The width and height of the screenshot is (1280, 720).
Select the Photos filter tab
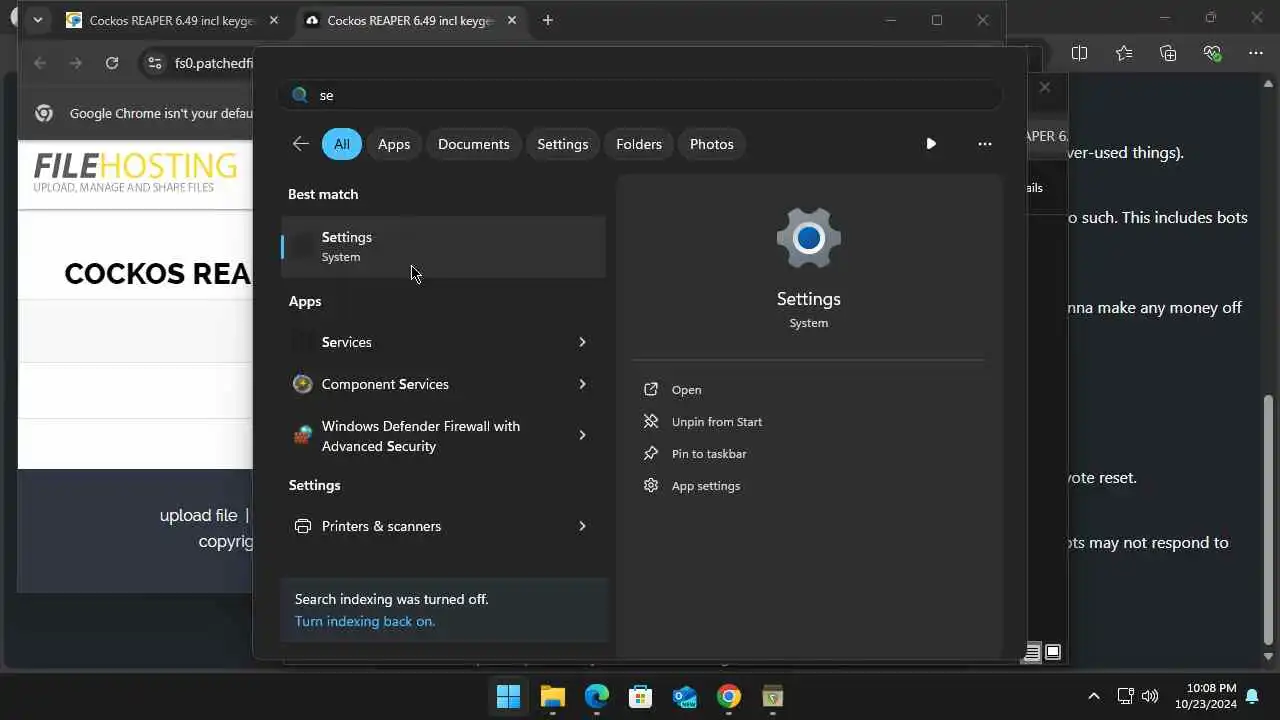[x=712, y=144]
